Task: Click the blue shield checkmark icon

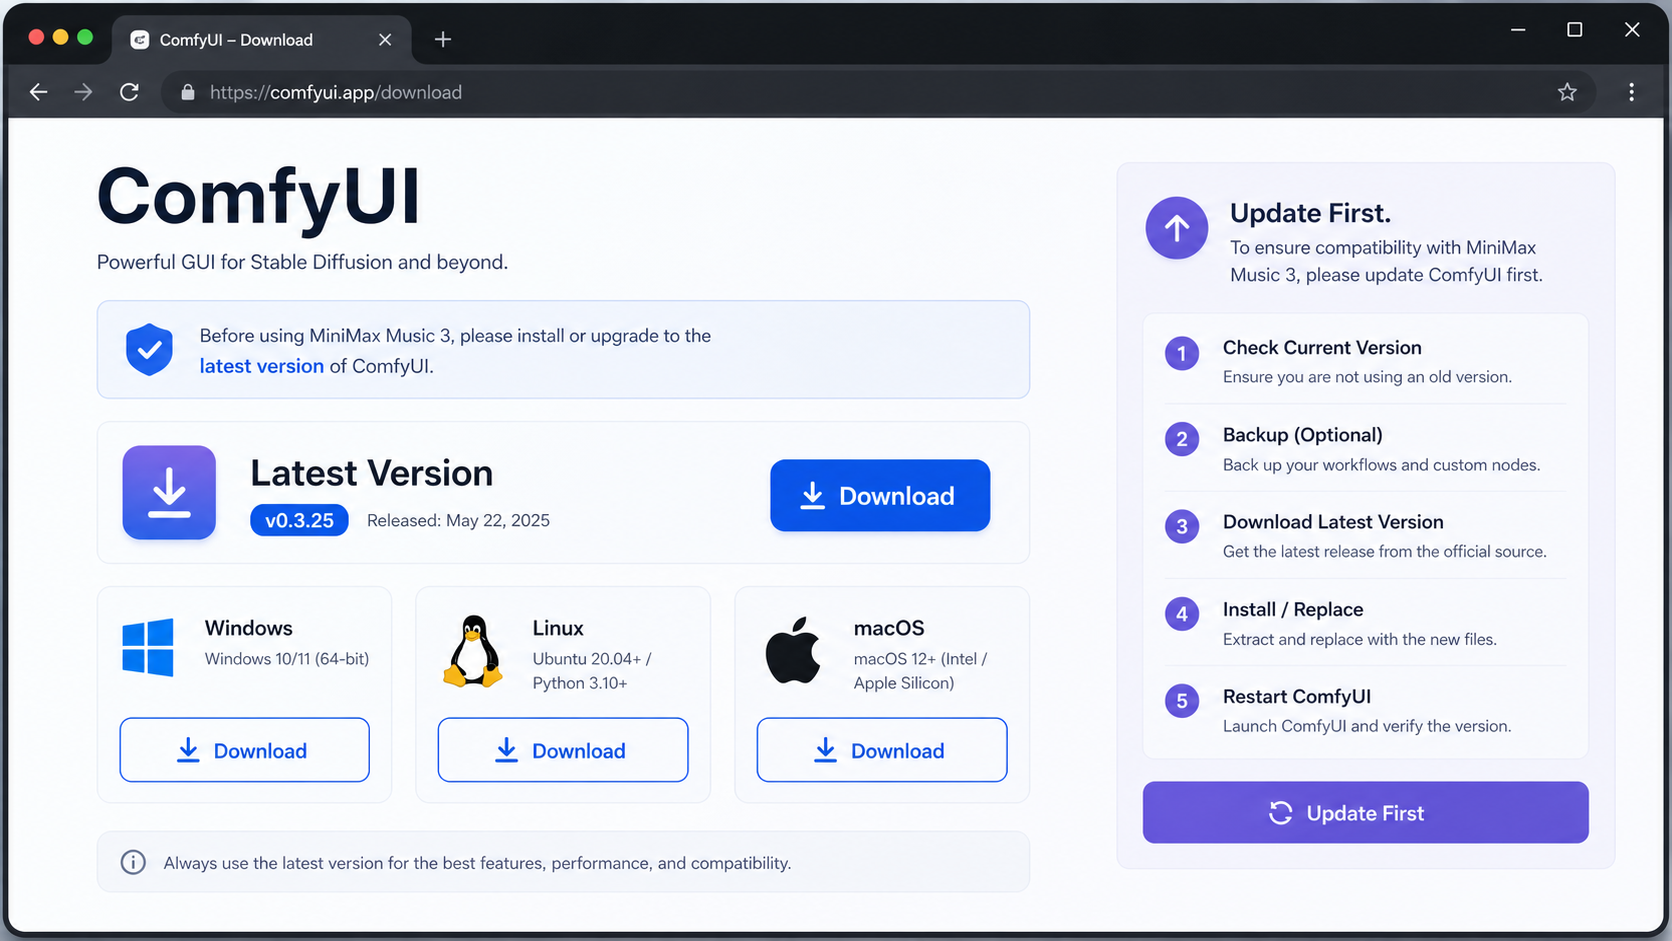Action: coord(149,349)
